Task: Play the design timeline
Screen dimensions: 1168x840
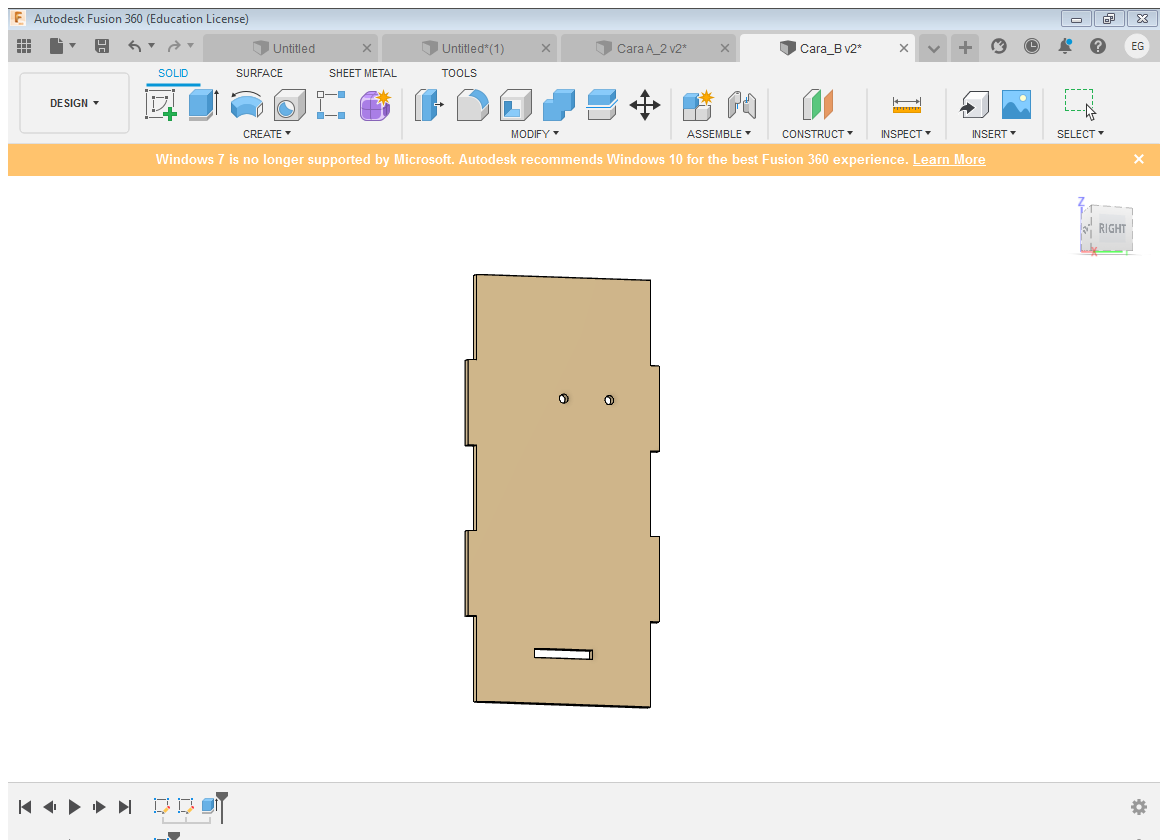Action: 74,806
